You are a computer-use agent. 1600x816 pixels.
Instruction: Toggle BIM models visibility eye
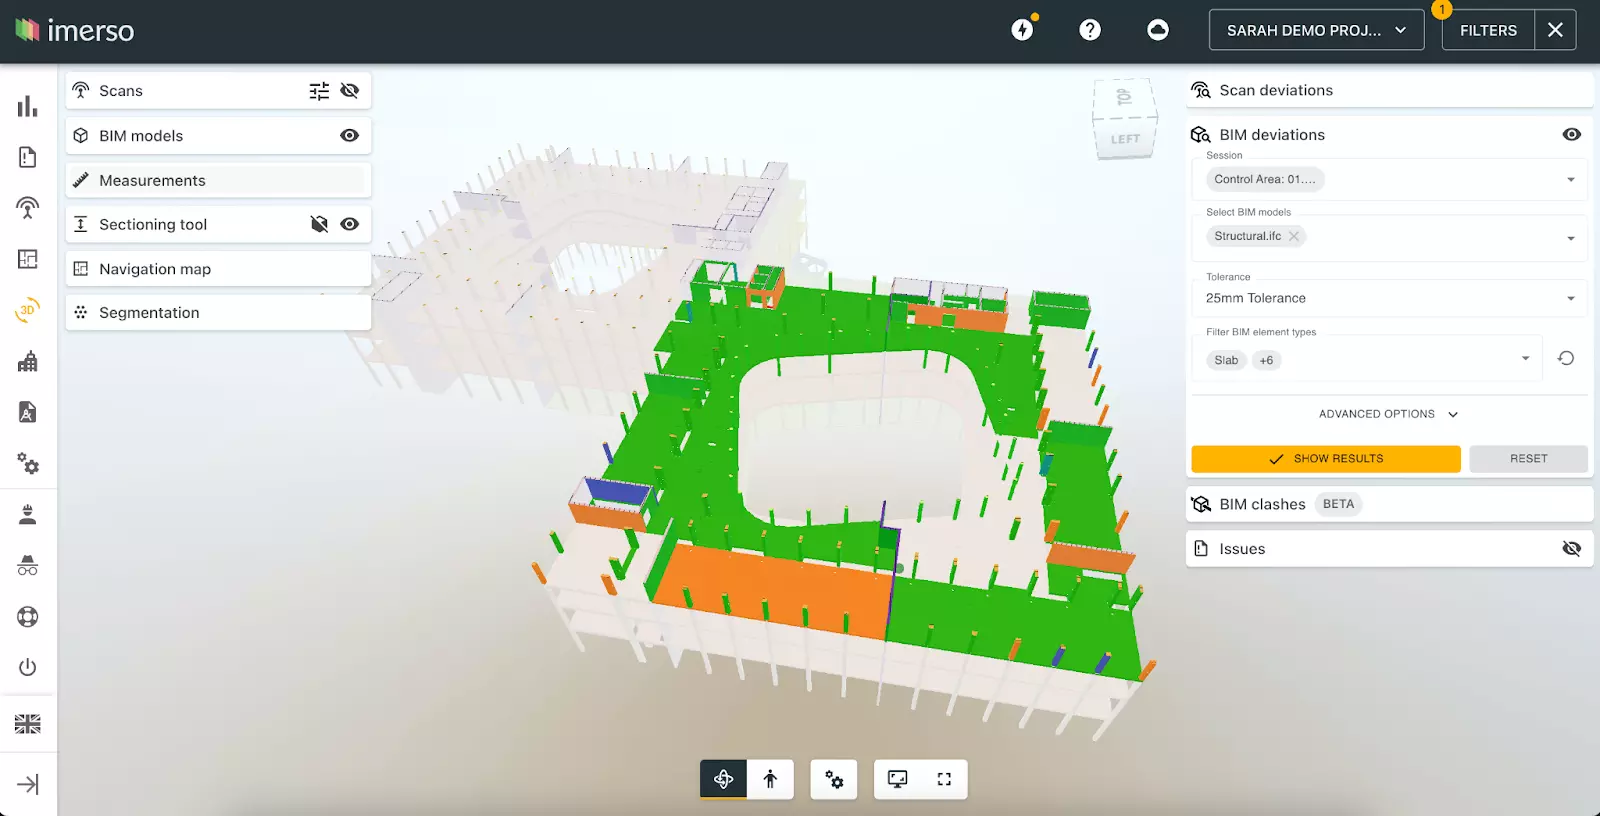pyautogui.click(x=349, y=135)
